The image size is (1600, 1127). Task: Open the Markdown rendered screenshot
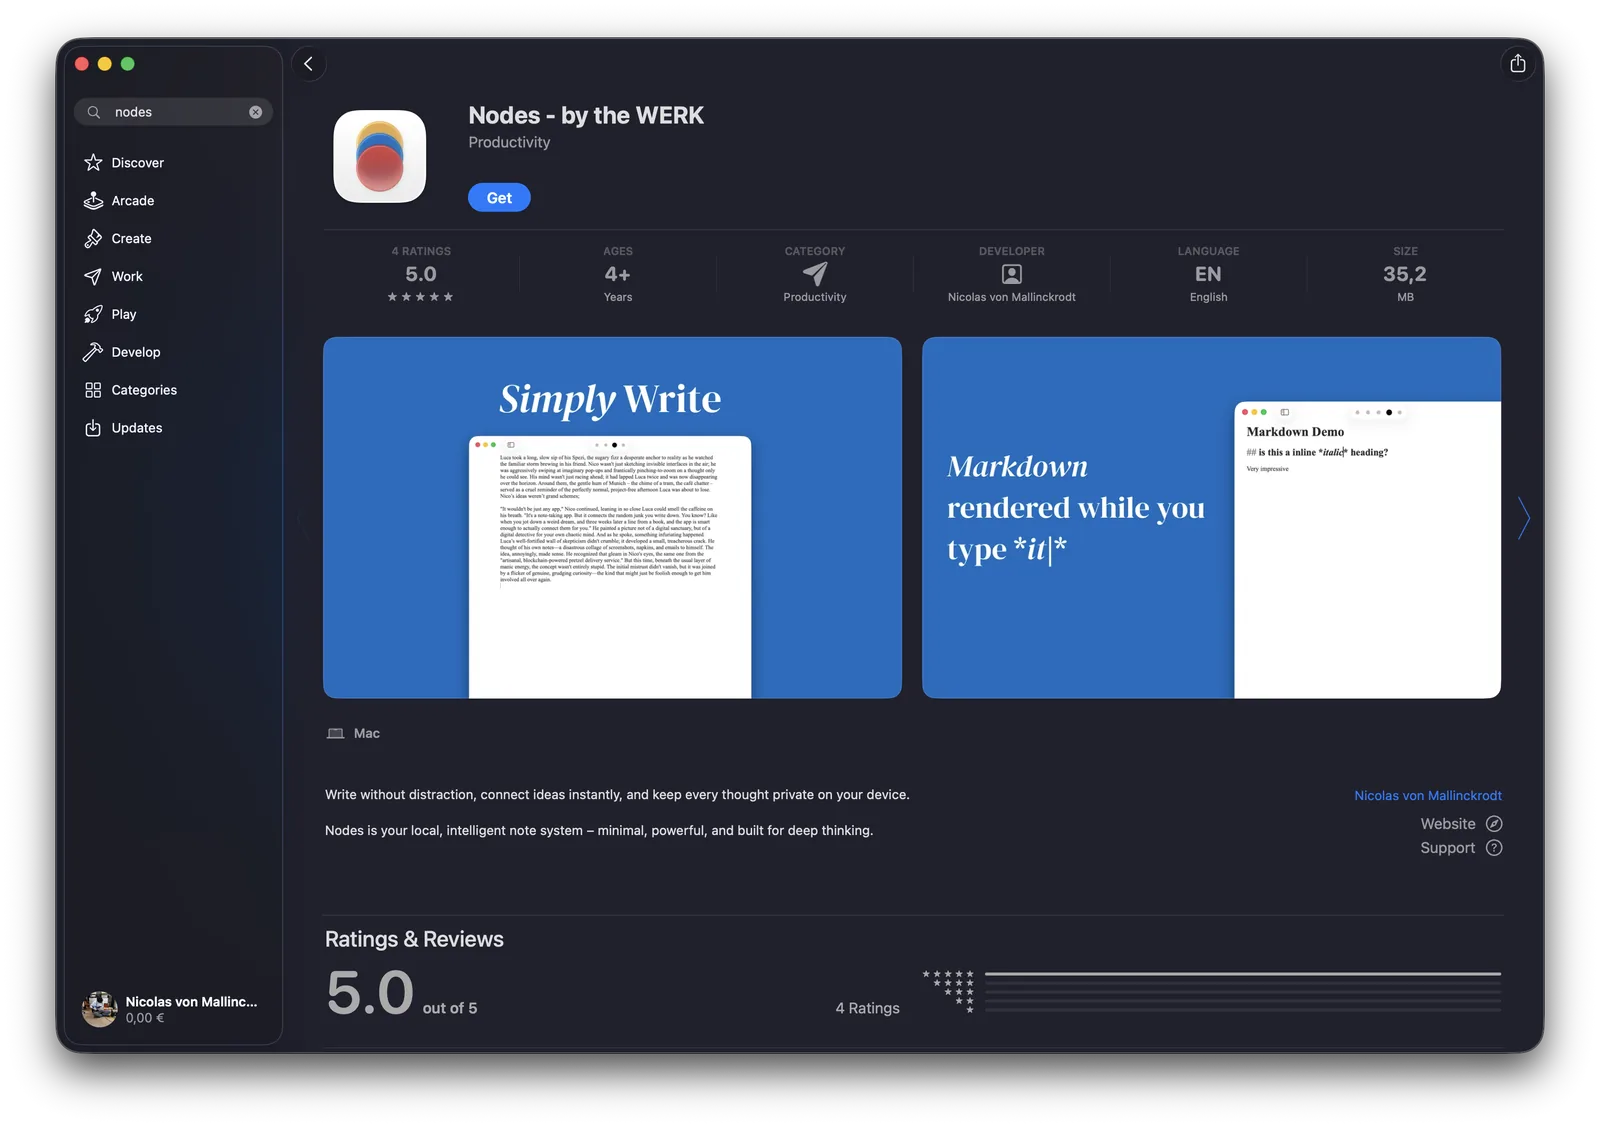pyautogui.click(x=1211, y=518)
